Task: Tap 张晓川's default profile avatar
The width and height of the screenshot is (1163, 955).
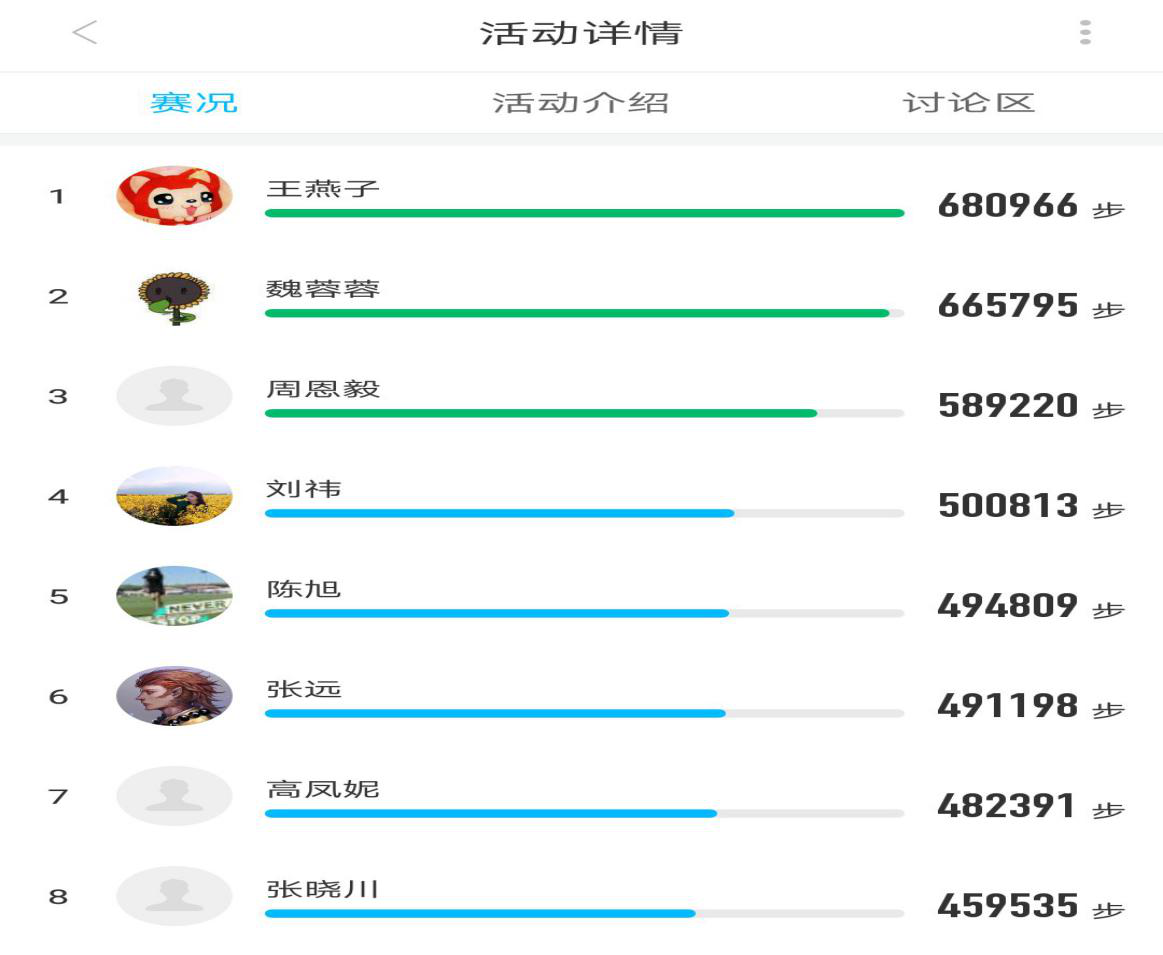Action: [174, 896]
